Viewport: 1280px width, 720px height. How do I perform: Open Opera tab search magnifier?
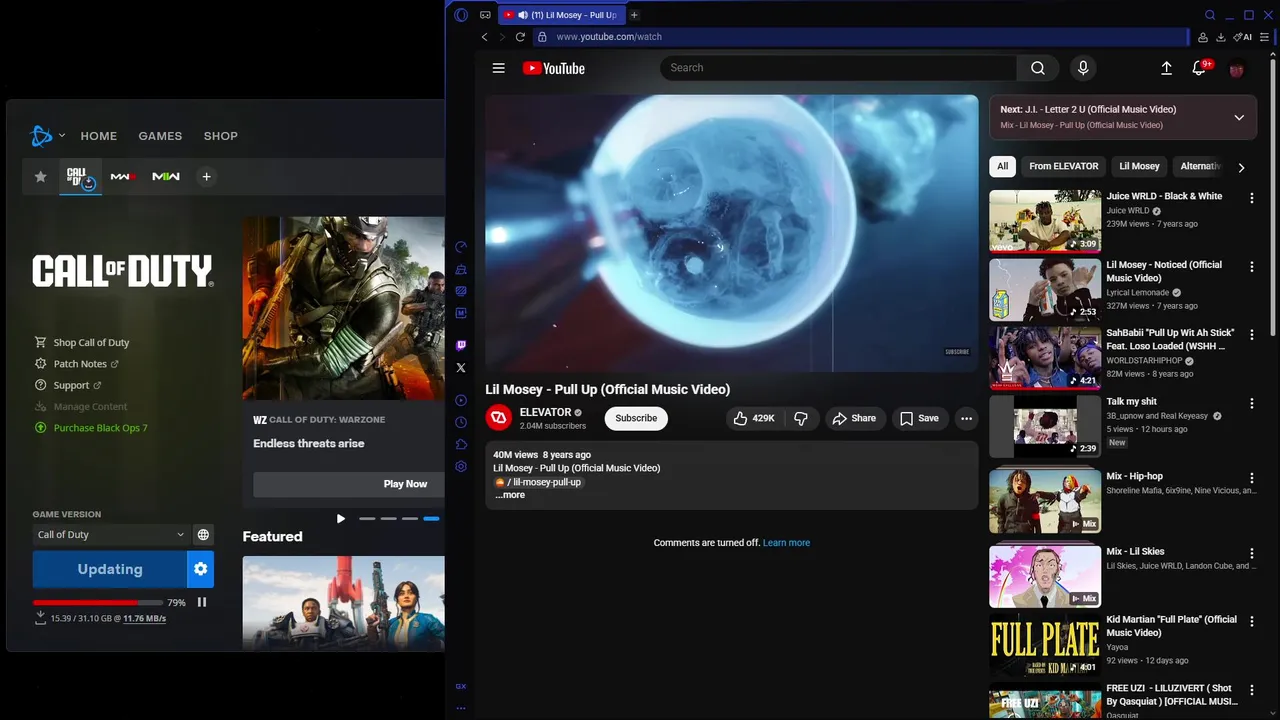(1209, 15)
